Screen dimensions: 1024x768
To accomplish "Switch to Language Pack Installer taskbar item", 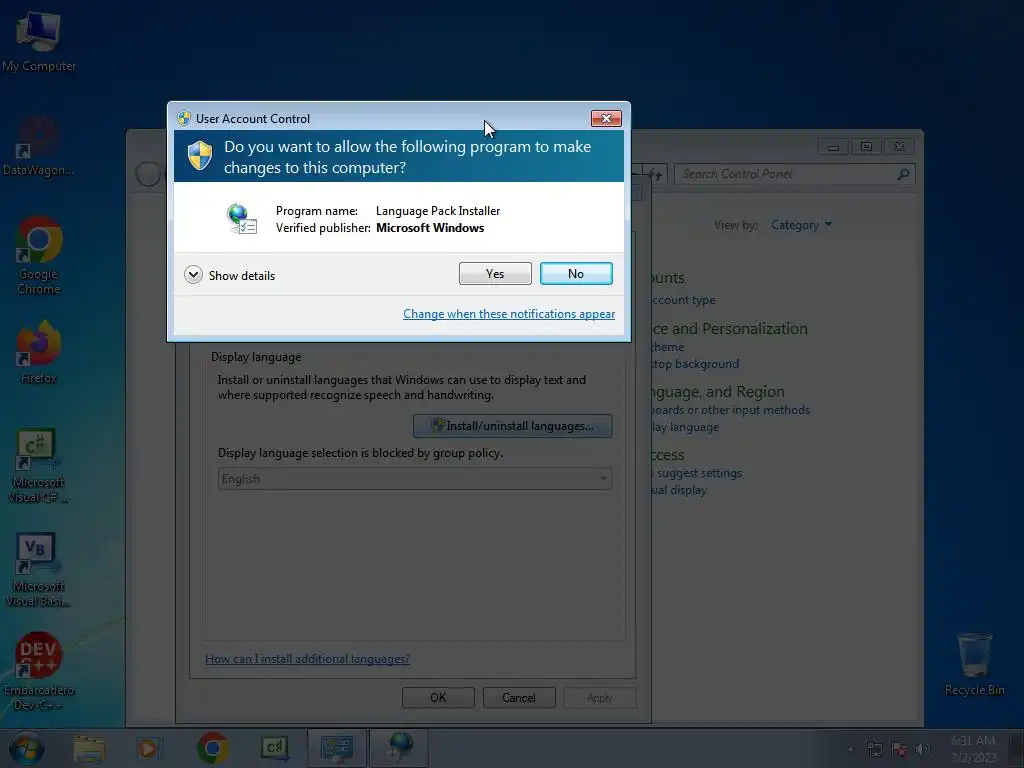I will [399, 748].
